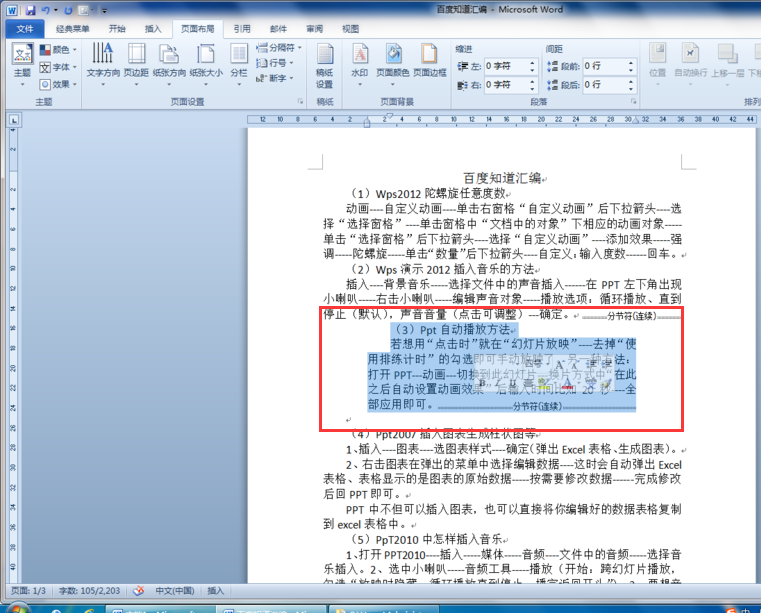Switch to the 引用 References tab
Image resolution: width=761 pixels, height=613 pixels.
(x=242, y=29)
